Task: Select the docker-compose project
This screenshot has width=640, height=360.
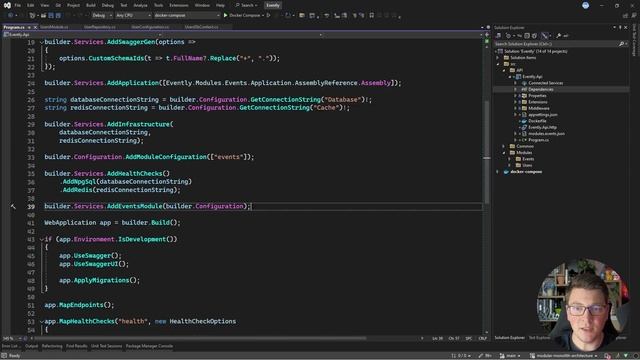Action: pos(526,172)
